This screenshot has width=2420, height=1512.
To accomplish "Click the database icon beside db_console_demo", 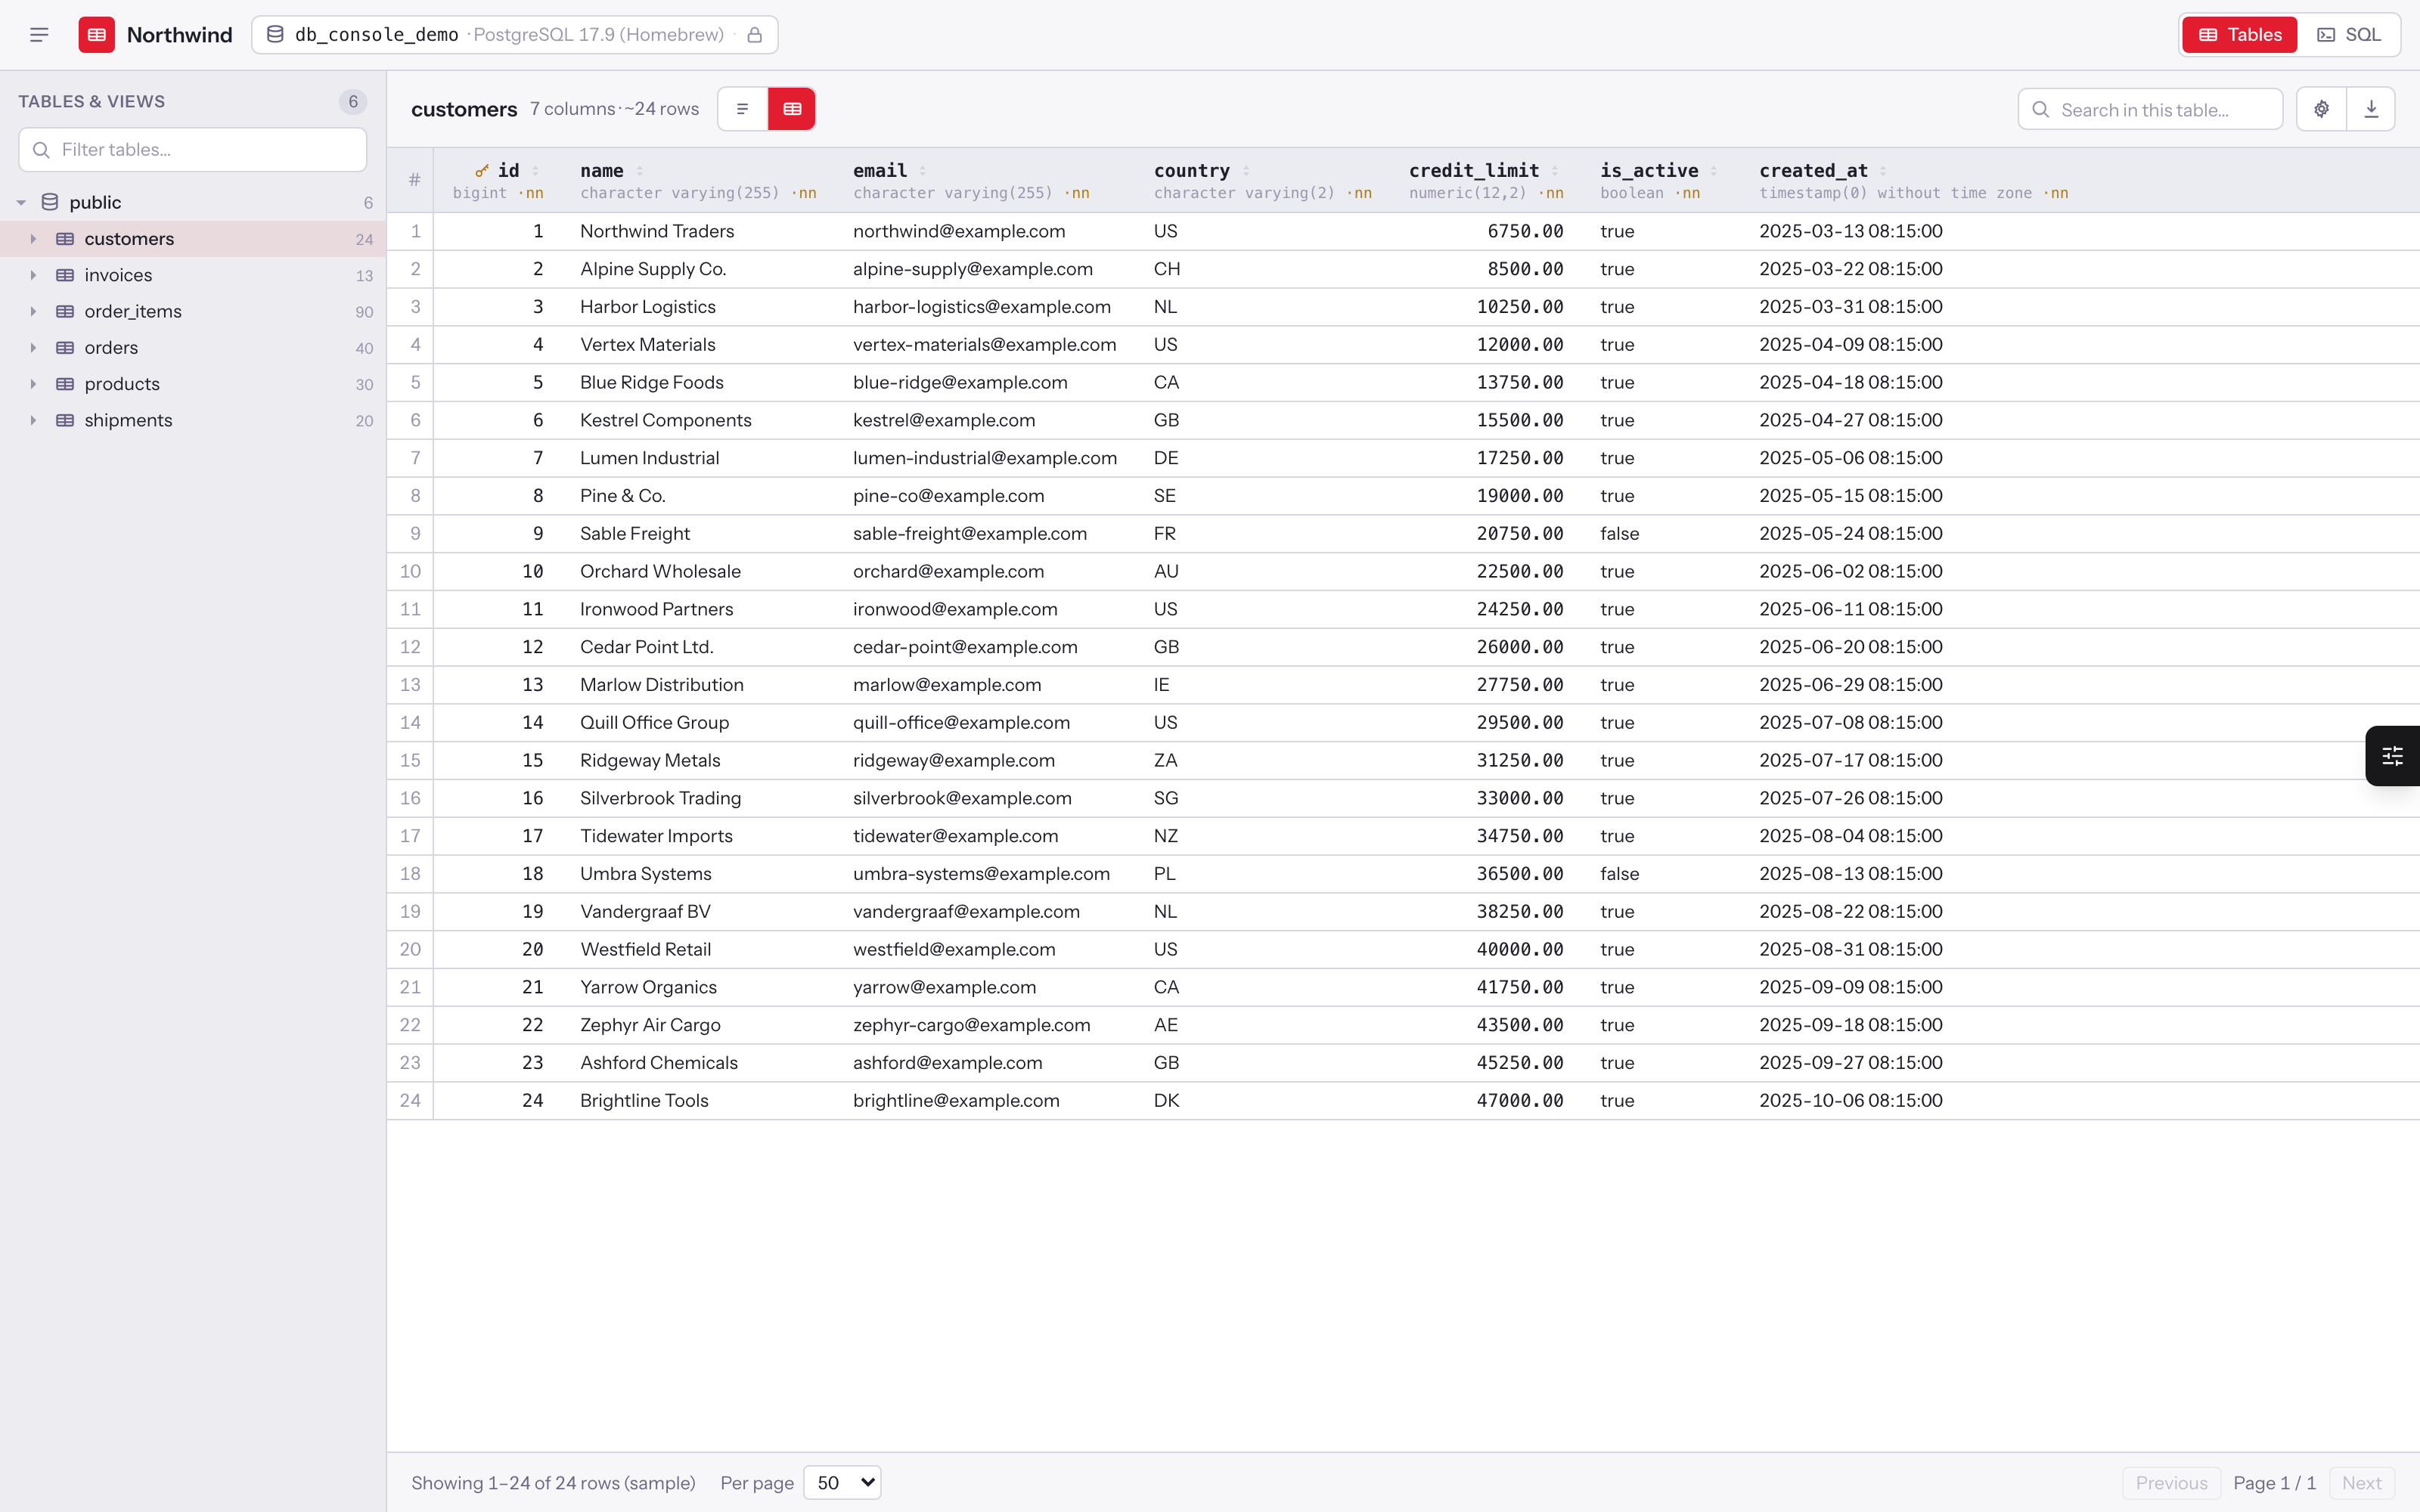I will pyautogui.click(x=275, y=35).
